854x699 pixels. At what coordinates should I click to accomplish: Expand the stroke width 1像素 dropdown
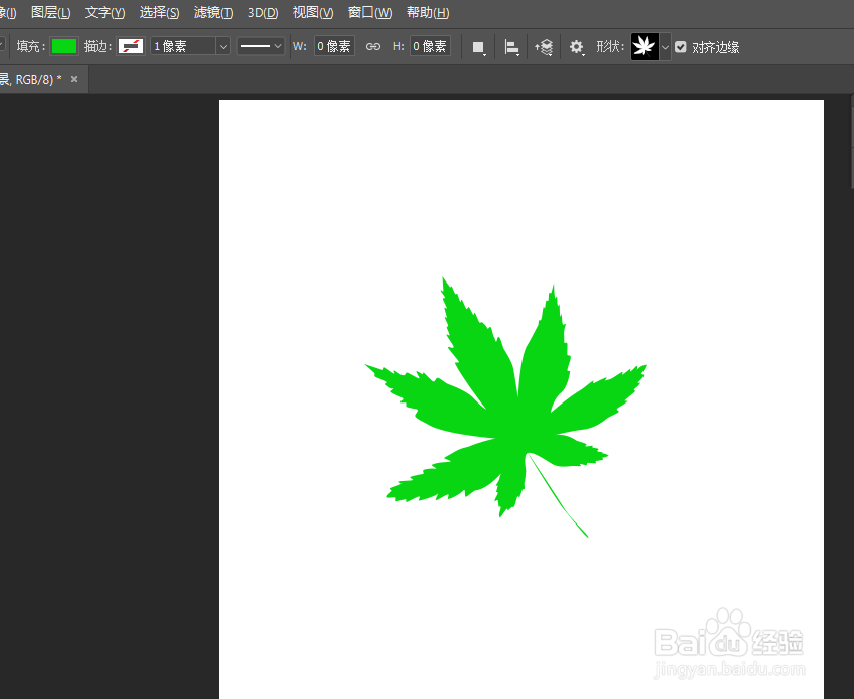[x=222, y=46]
